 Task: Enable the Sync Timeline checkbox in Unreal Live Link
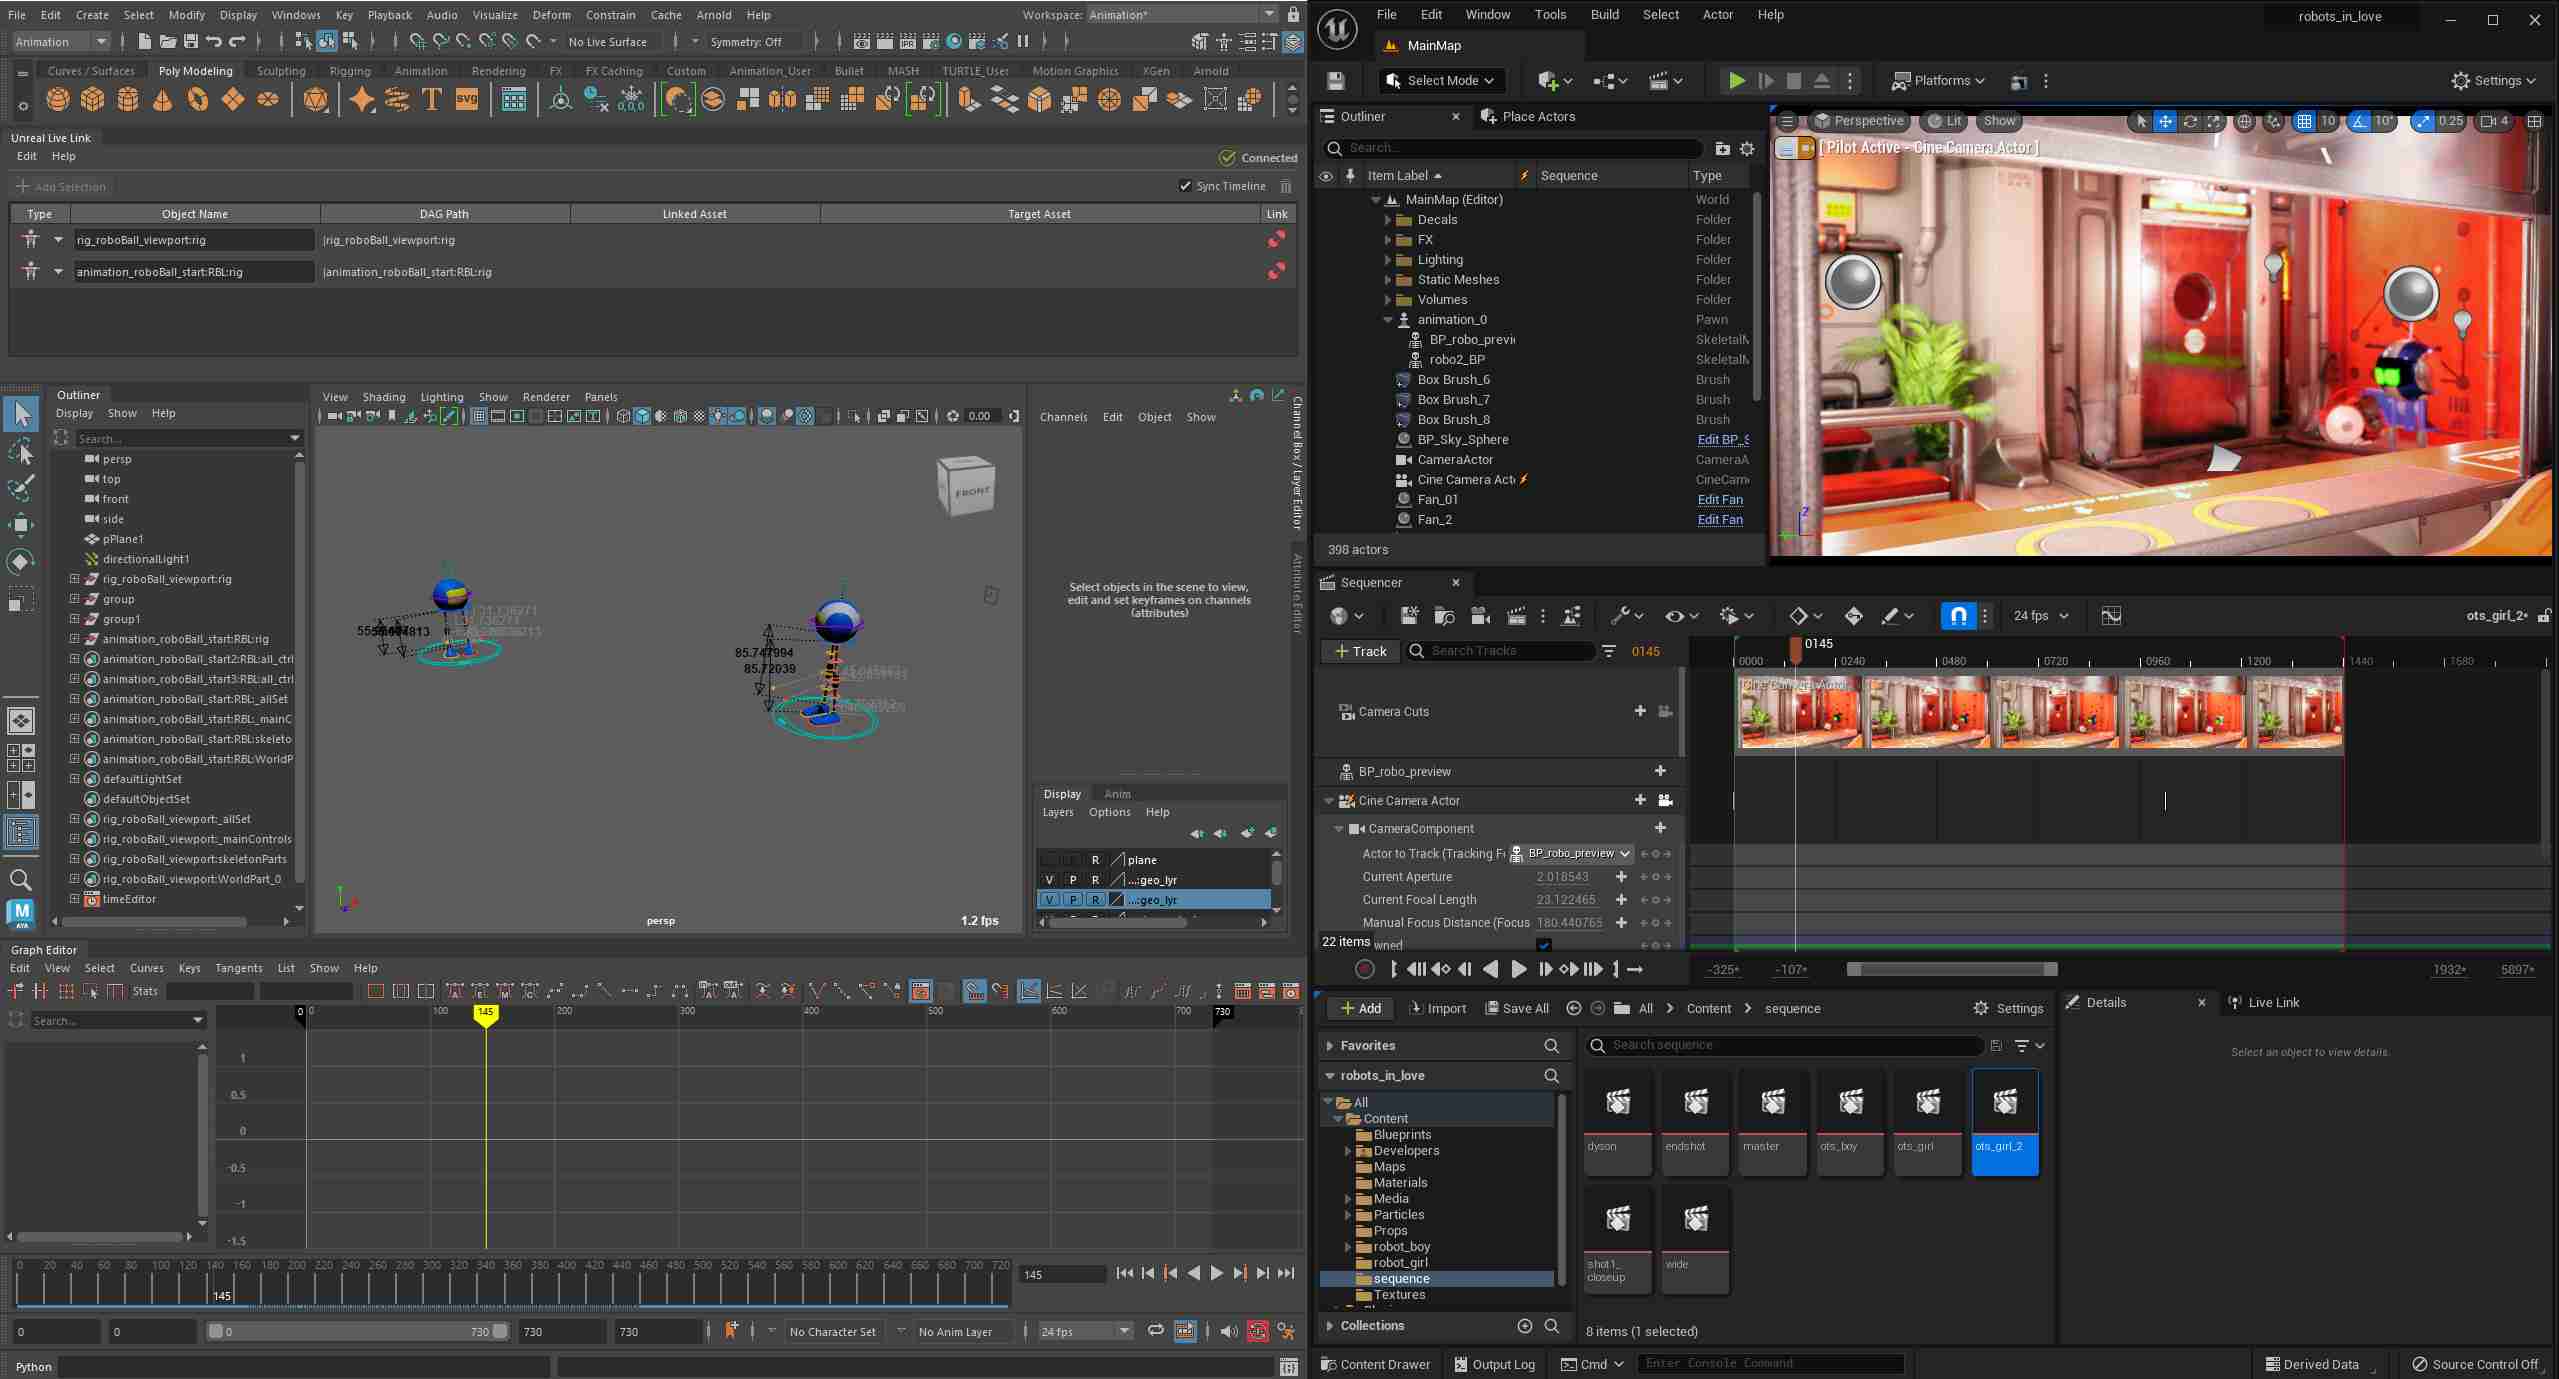tap(1186, 186)
